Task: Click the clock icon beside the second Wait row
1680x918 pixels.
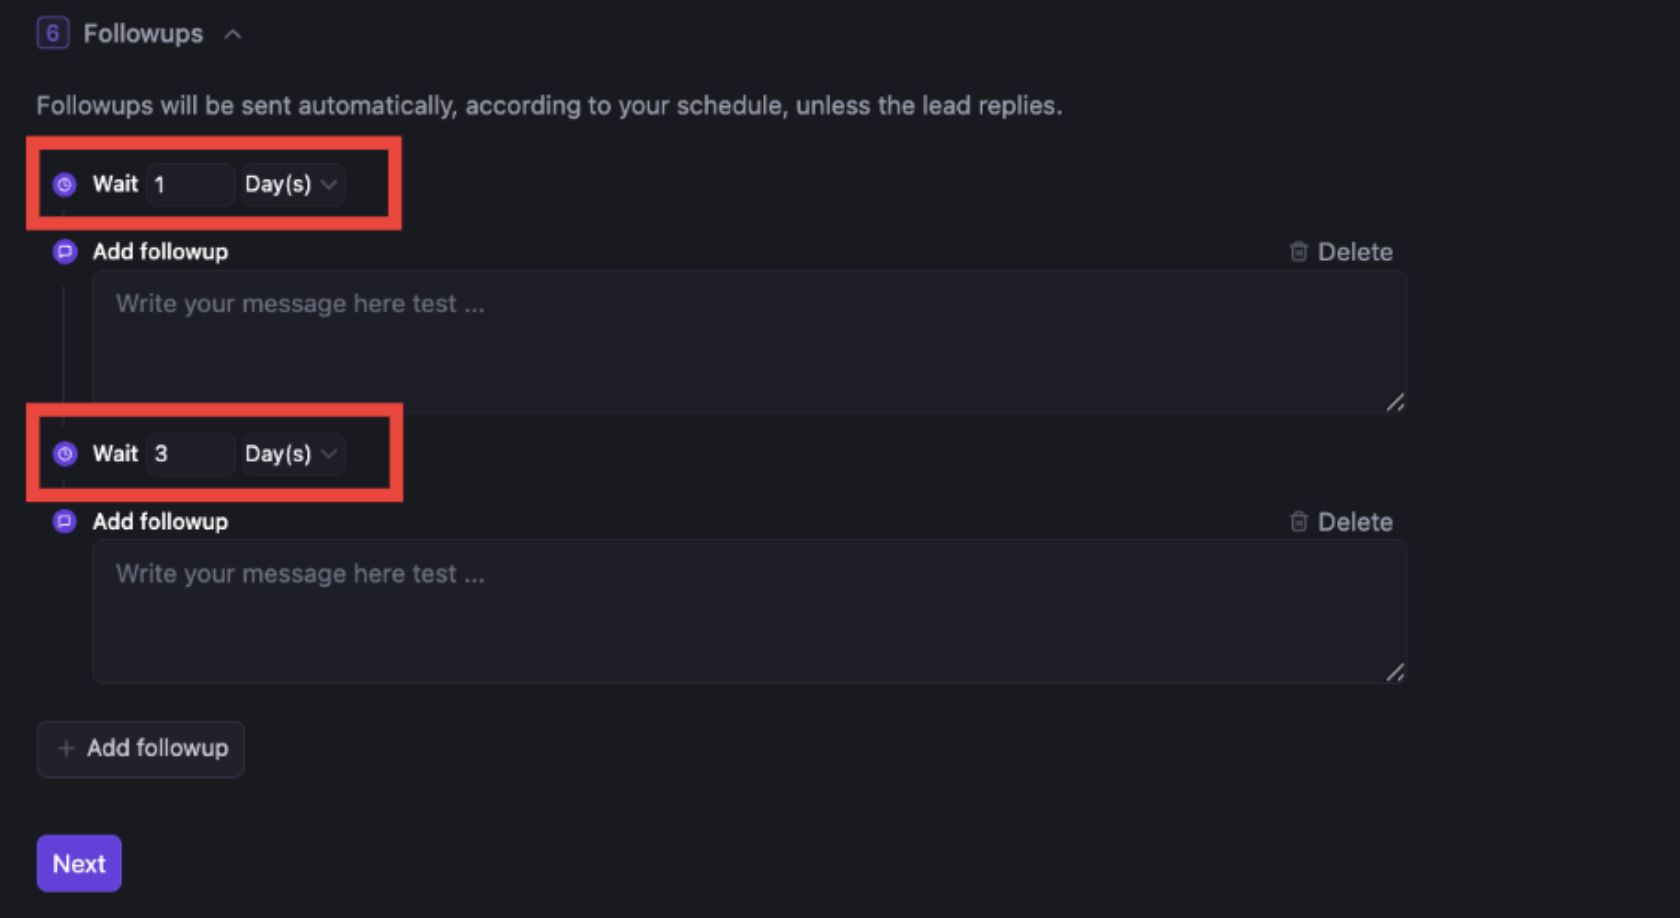Action: pos(64,453)
